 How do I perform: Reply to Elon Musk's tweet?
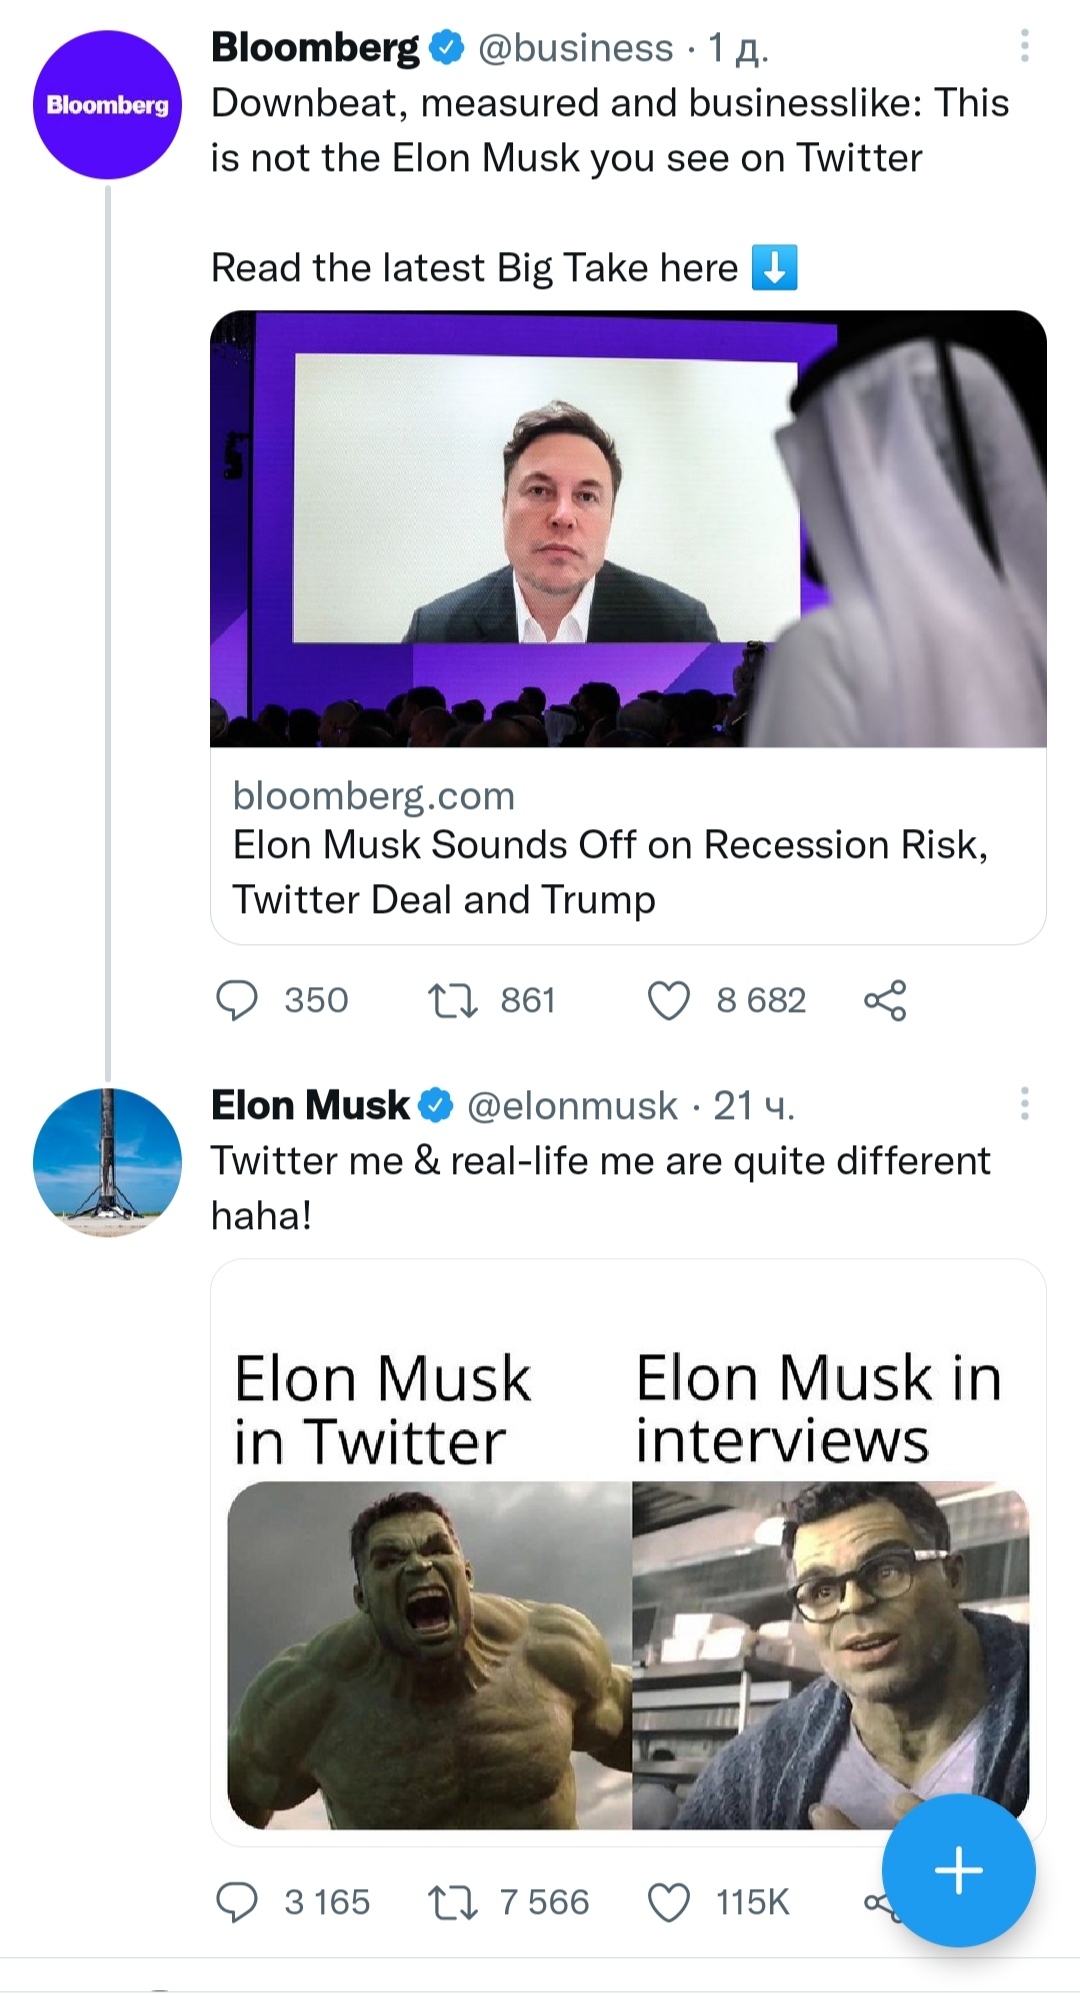[x=237, y=1902]
